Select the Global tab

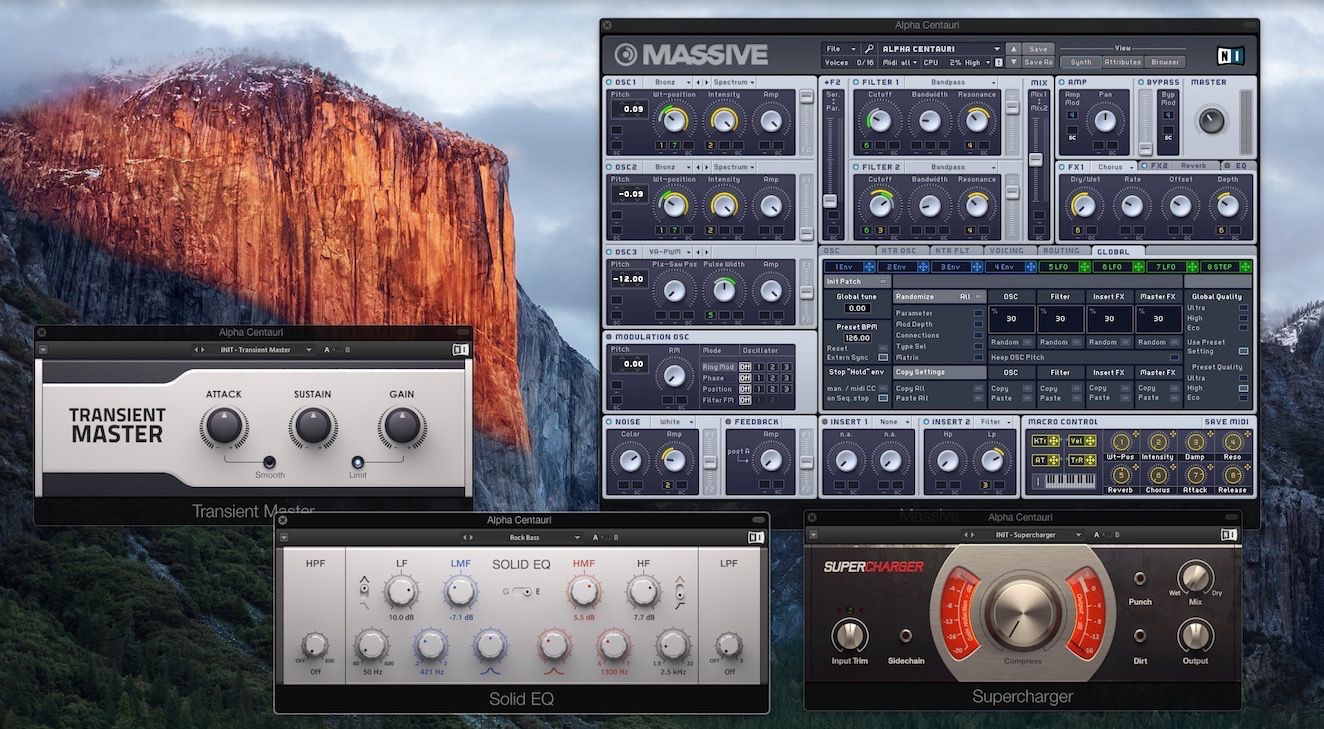pos(1118,251)
